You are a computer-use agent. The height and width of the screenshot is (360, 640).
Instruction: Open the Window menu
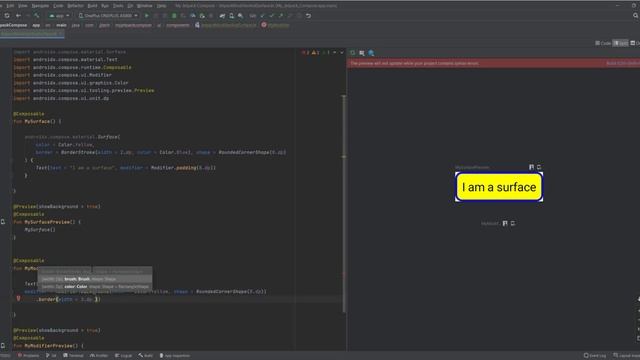click(144, 6)
